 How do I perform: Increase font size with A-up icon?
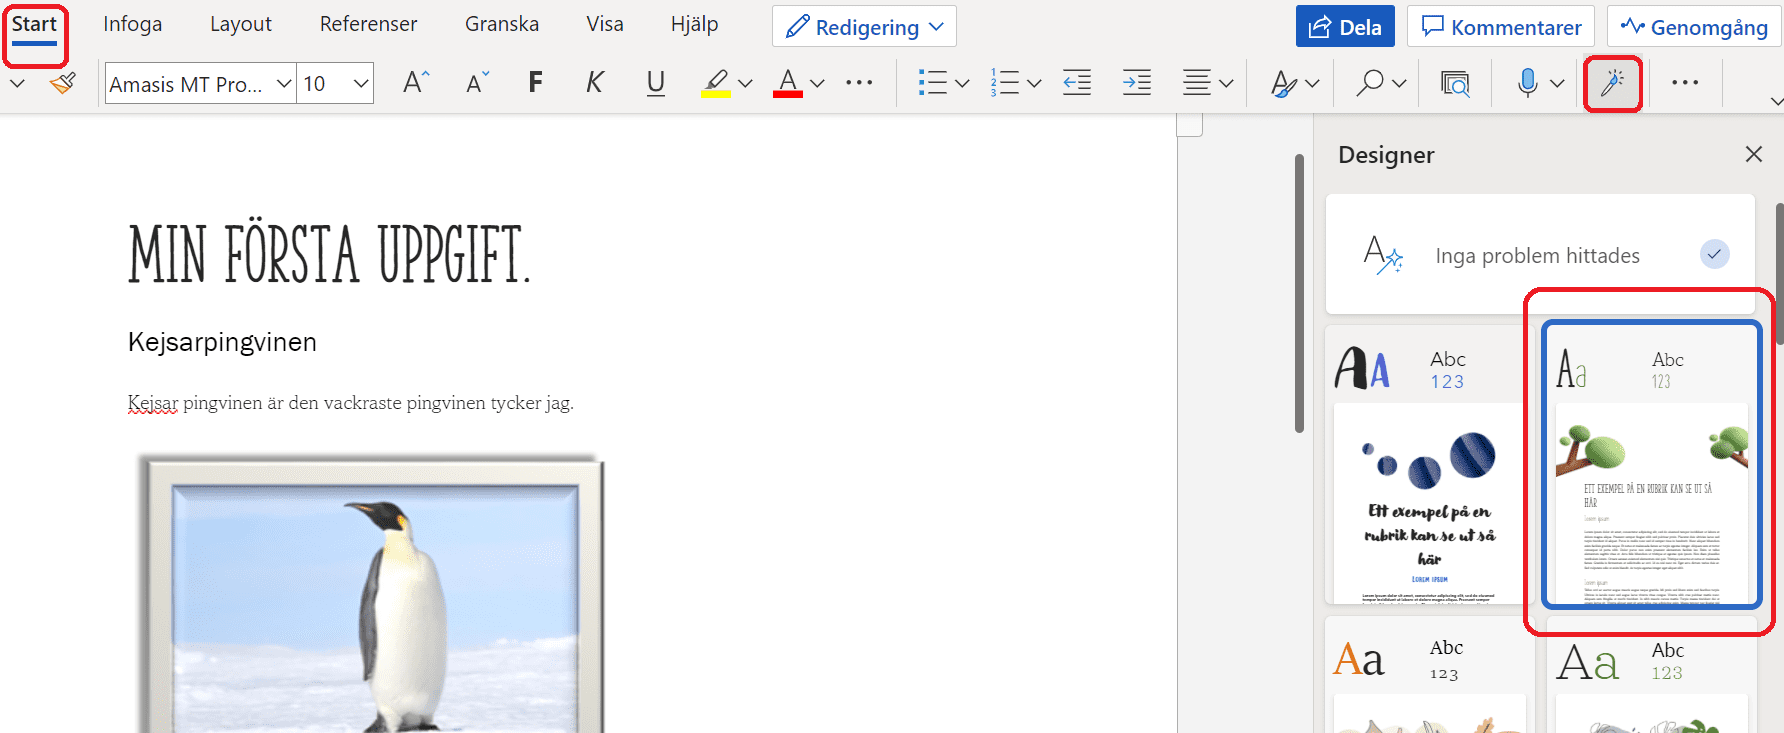click(x=416, y=83)
